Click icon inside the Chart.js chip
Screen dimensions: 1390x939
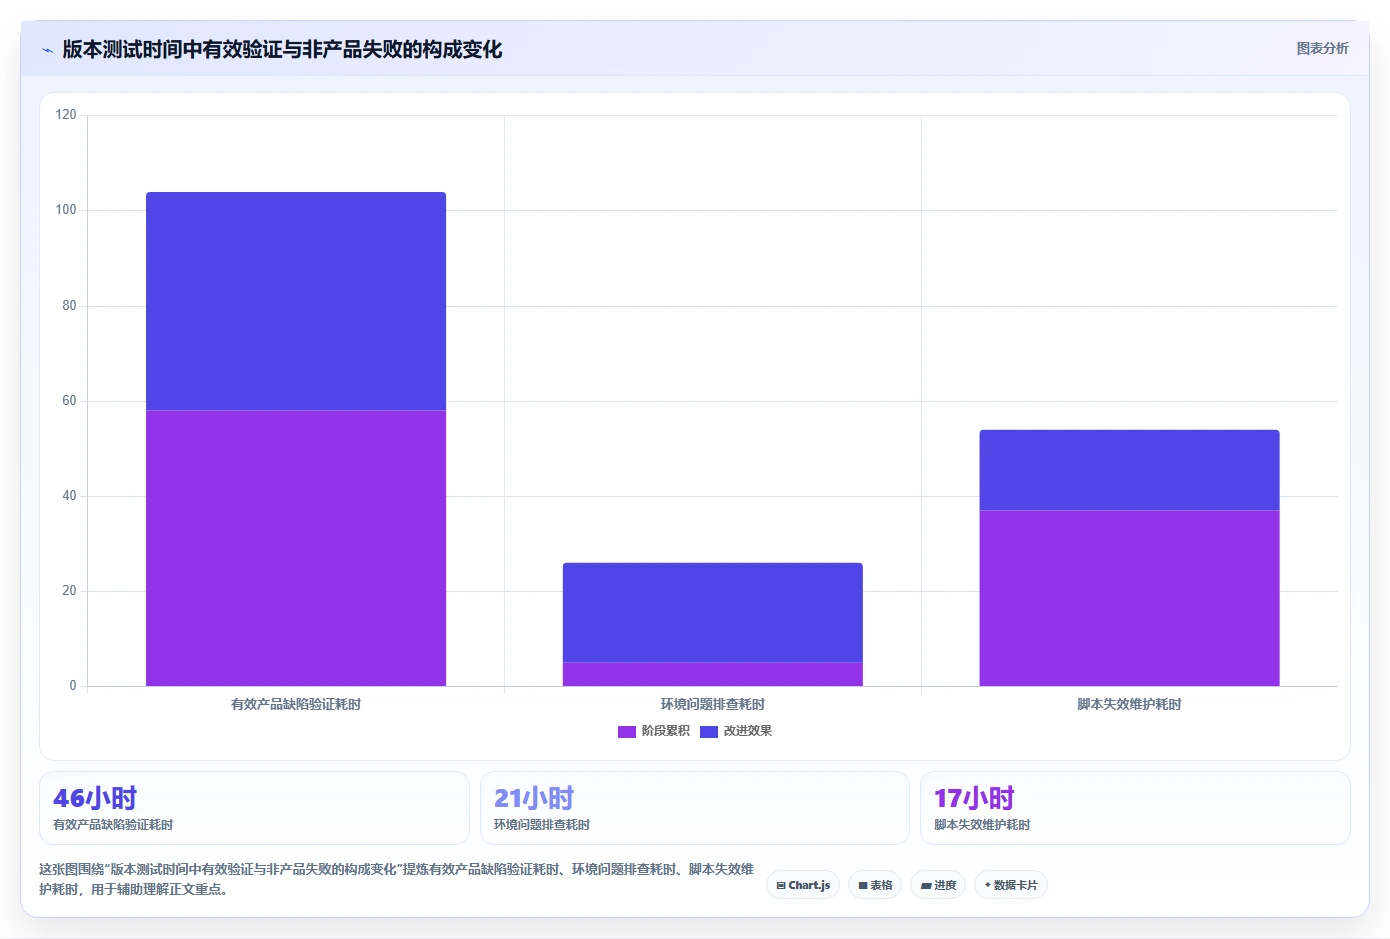[781, 886]
